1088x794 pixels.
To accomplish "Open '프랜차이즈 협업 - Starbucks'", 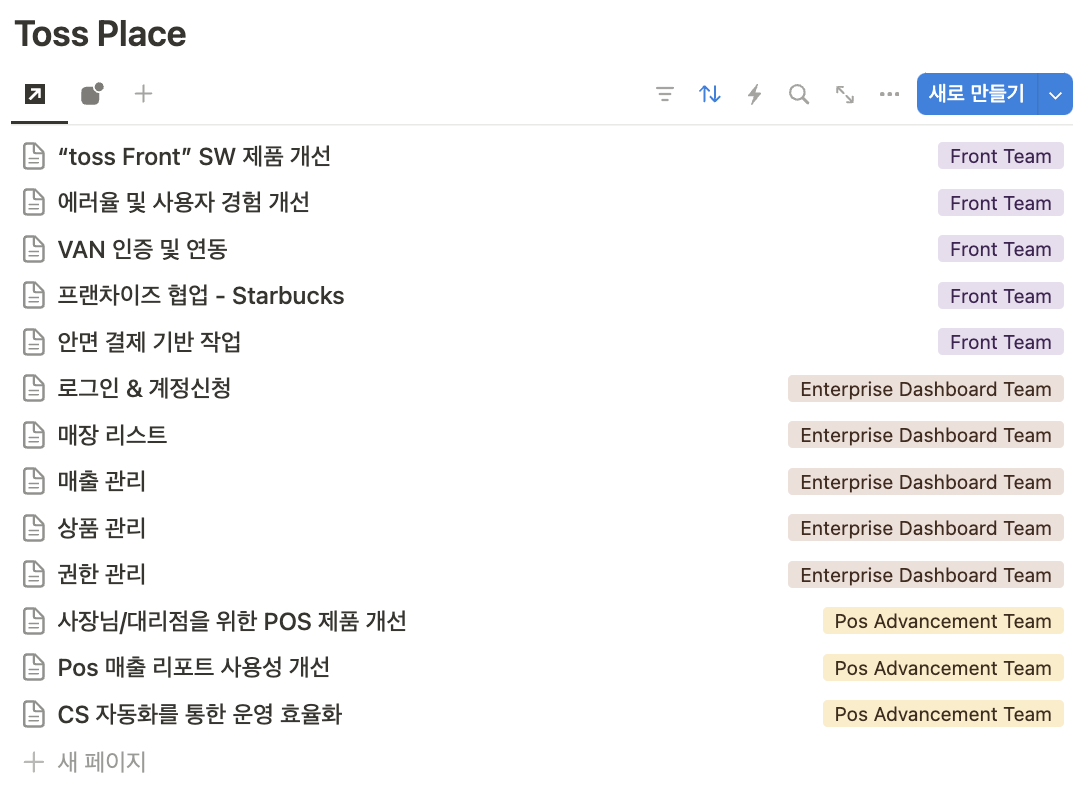I will point(199,295).
